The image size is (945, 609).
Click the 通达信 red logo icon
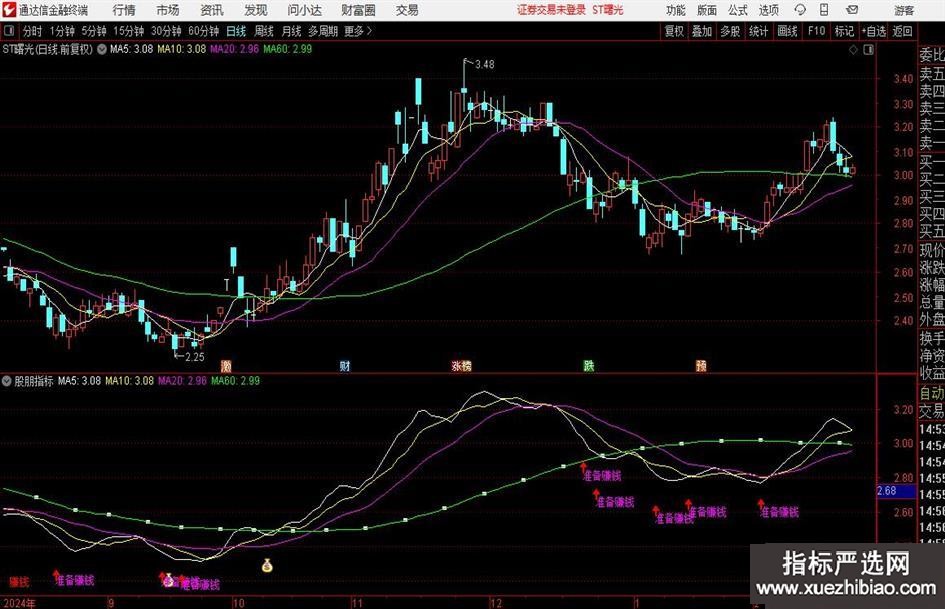(8, 10)
